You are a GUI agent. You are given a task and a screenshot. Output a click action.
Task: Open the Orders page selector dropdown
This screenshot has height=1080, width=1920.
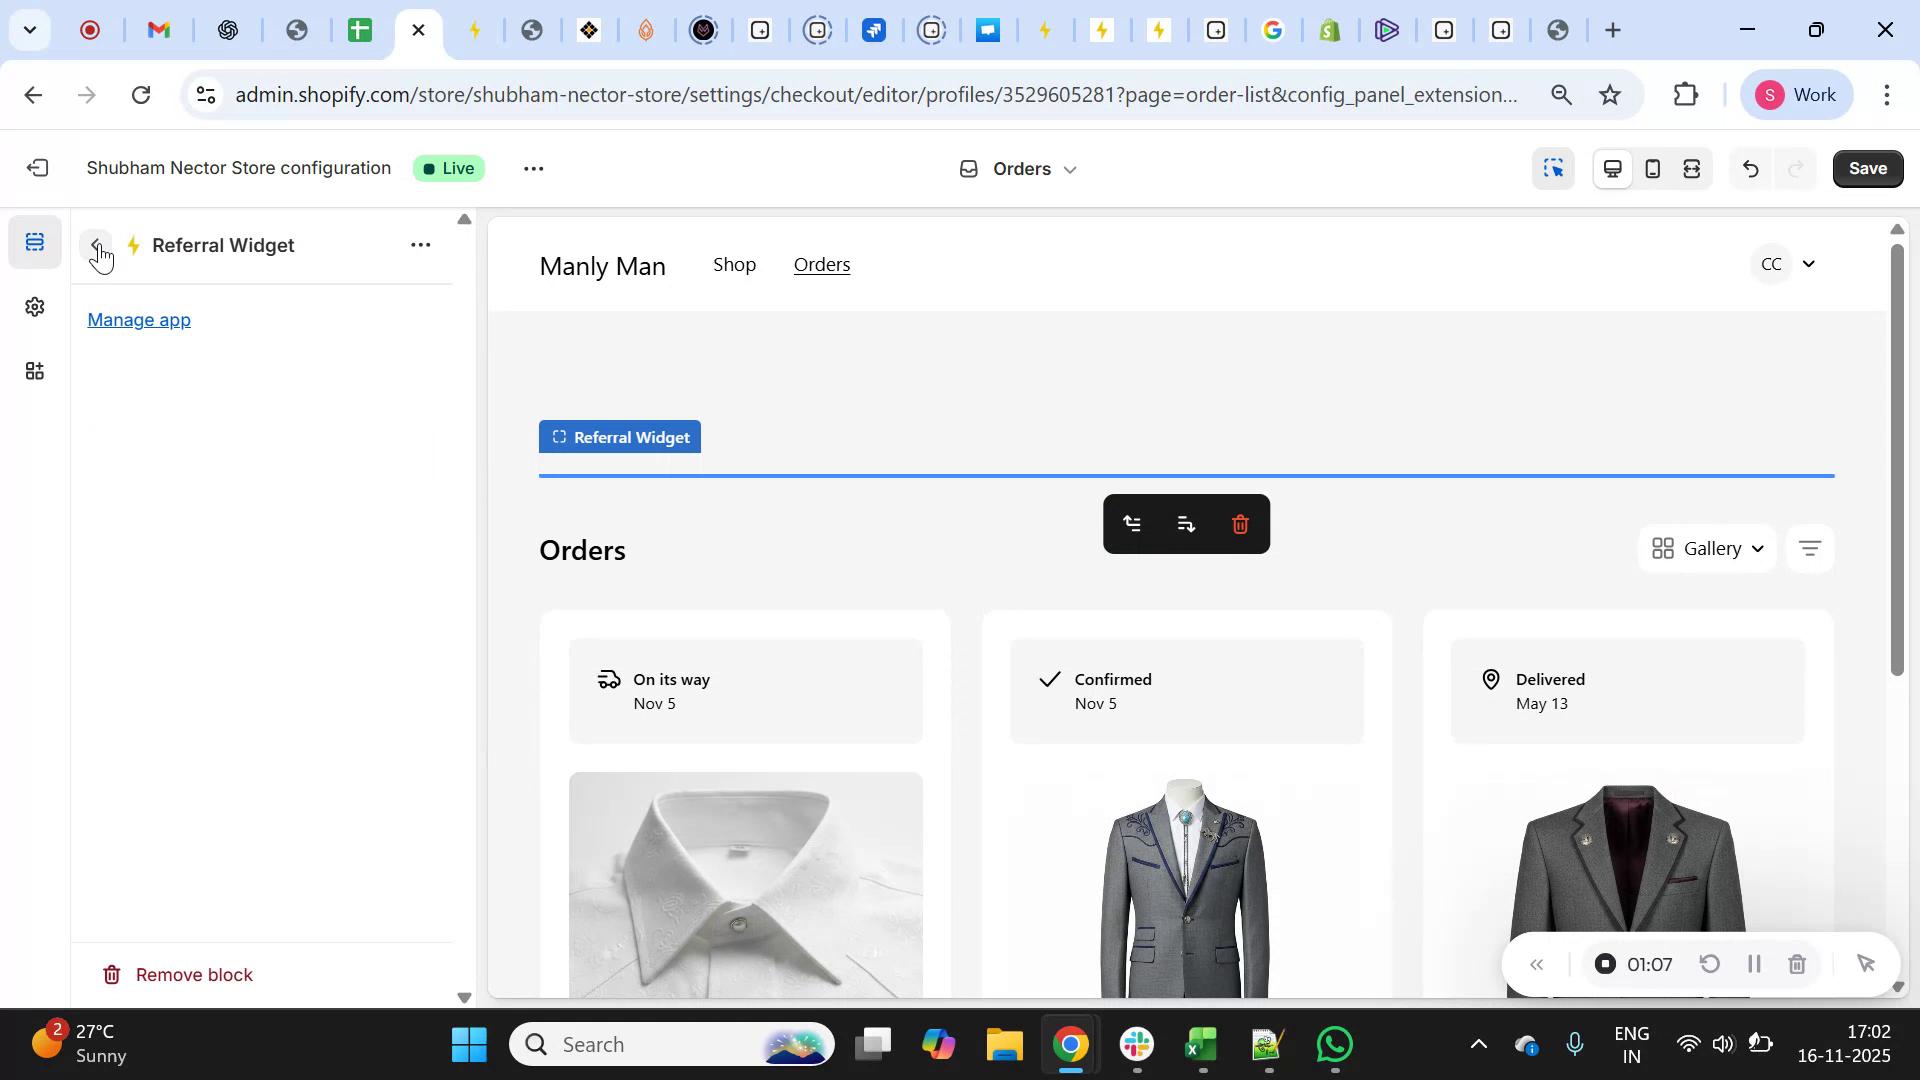tap(1017, 168)
